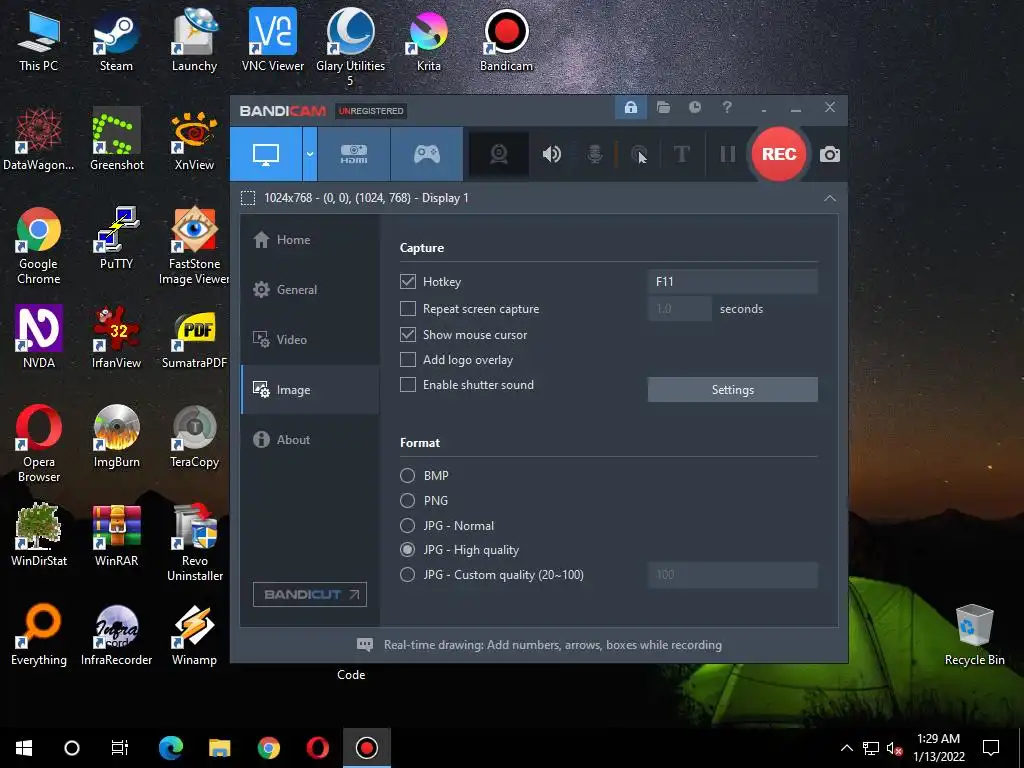
Task: Open Krita desktop shortcut
Action: pyautogui.click(x=428, y=42)
